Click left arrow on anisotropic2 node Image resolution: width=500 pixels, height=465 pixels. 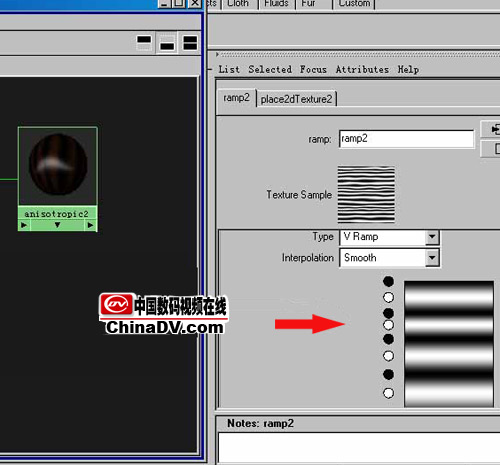click(x=24, y=225)
